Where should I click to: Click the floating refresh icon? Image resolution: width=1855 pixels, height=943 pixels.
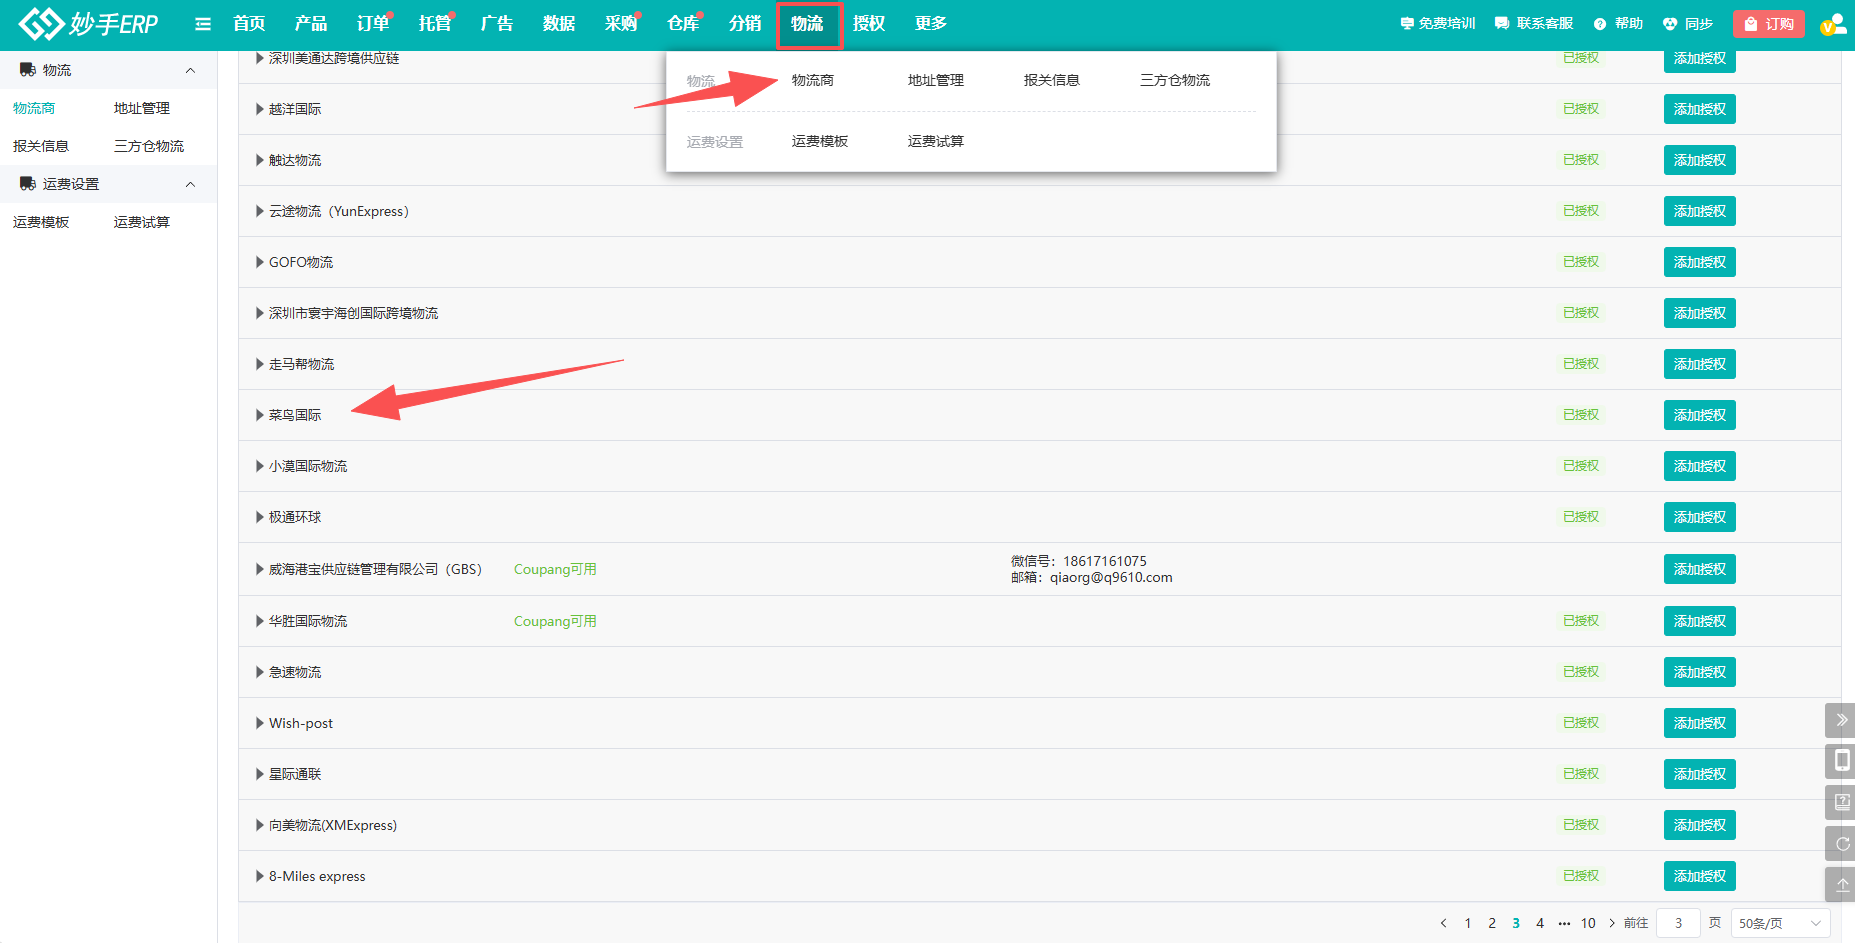pos(1842,844)
